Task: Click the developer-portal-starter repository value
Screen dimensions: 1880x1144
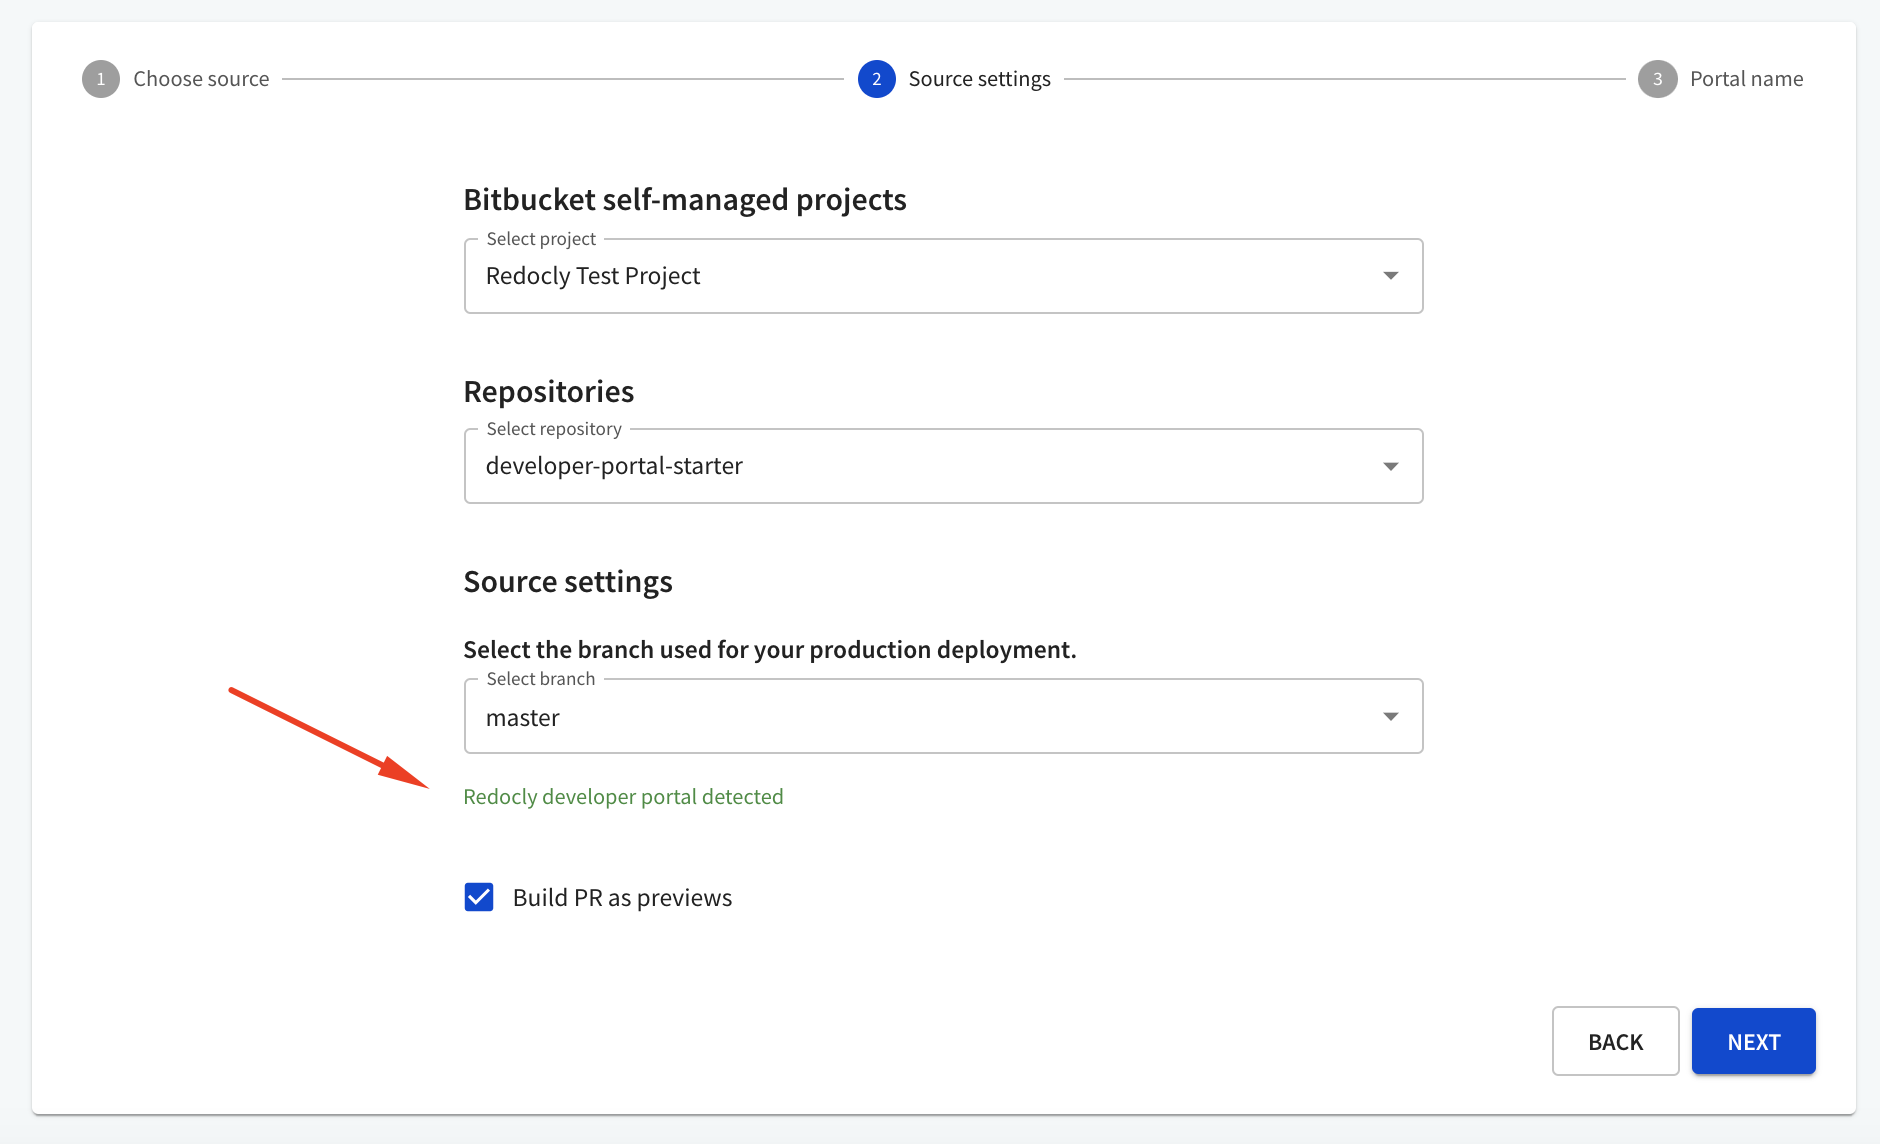Action: 614,466
